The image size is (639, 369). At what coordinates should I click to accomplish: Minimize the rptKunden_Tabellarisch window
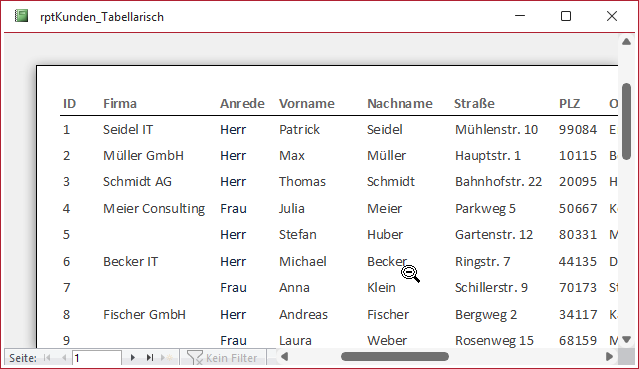(520, 16)
